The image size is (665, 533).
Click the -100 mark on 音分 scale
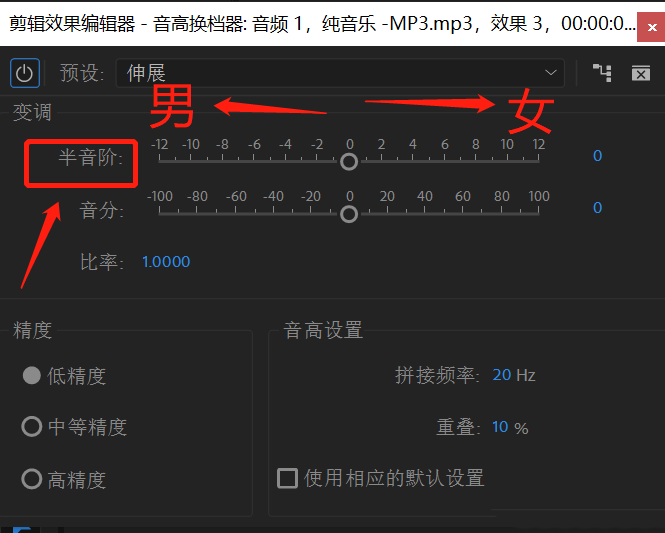159,196
